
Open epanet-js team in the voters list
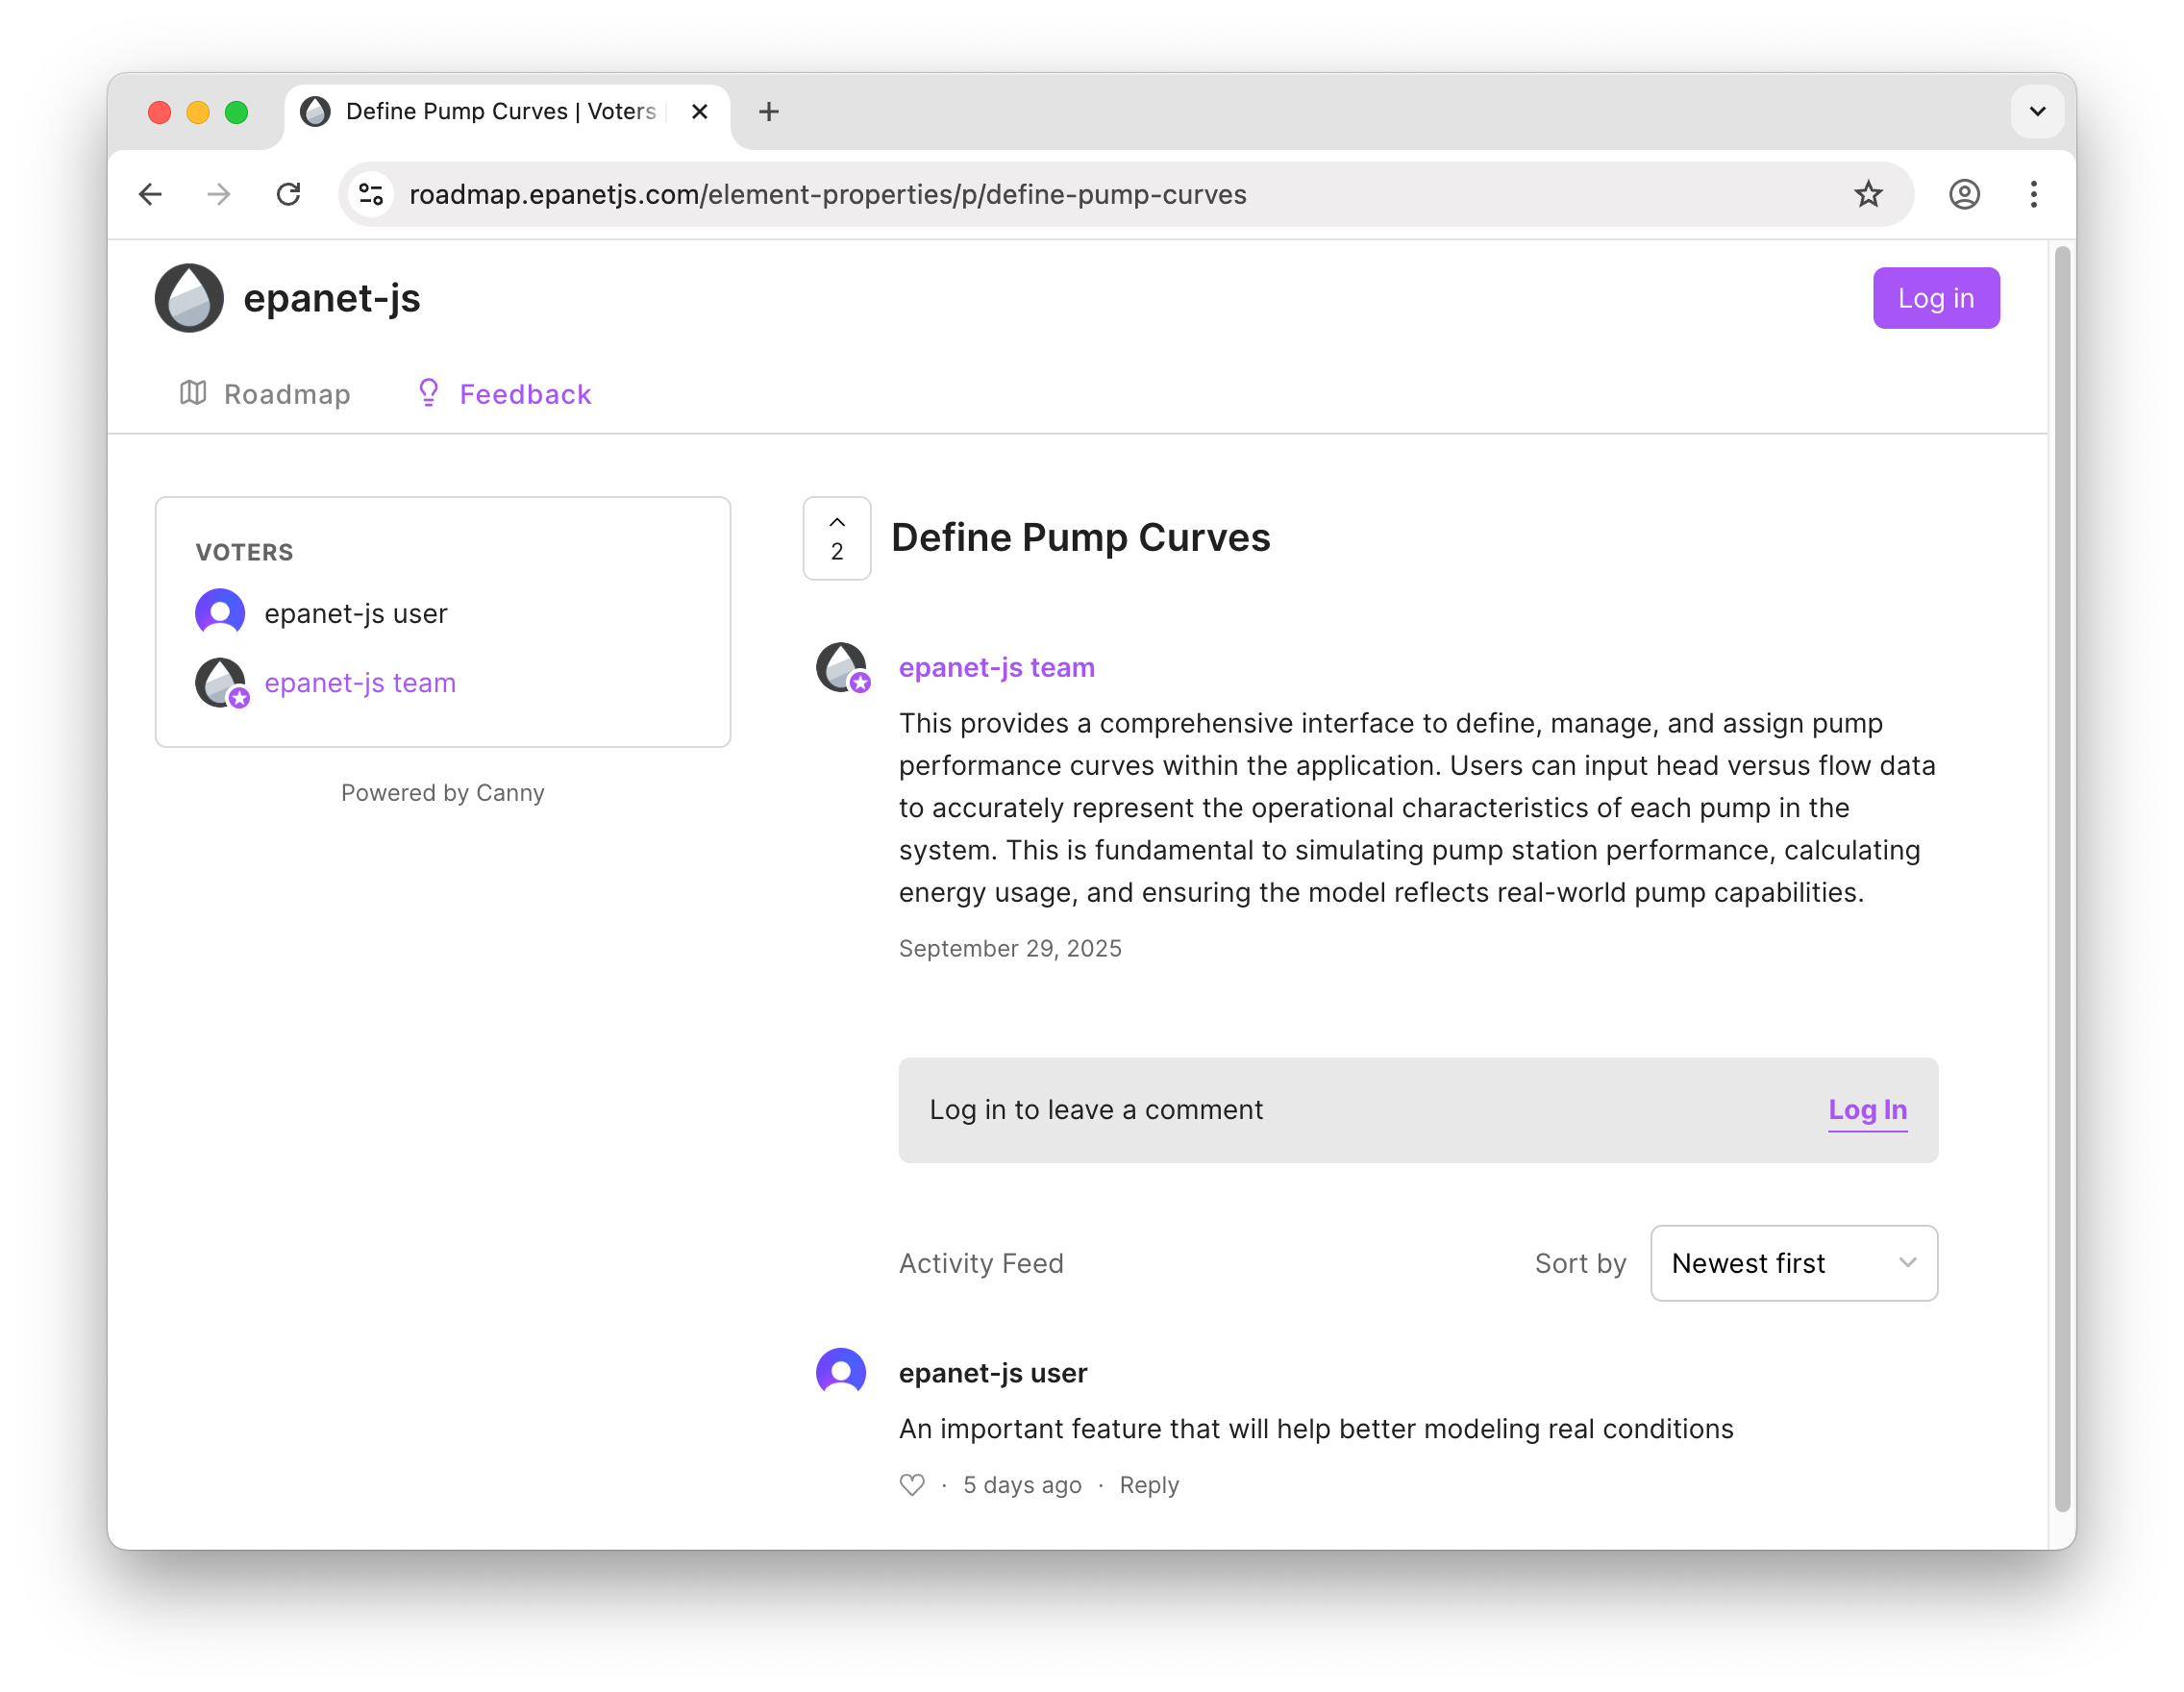coord(359,683)
